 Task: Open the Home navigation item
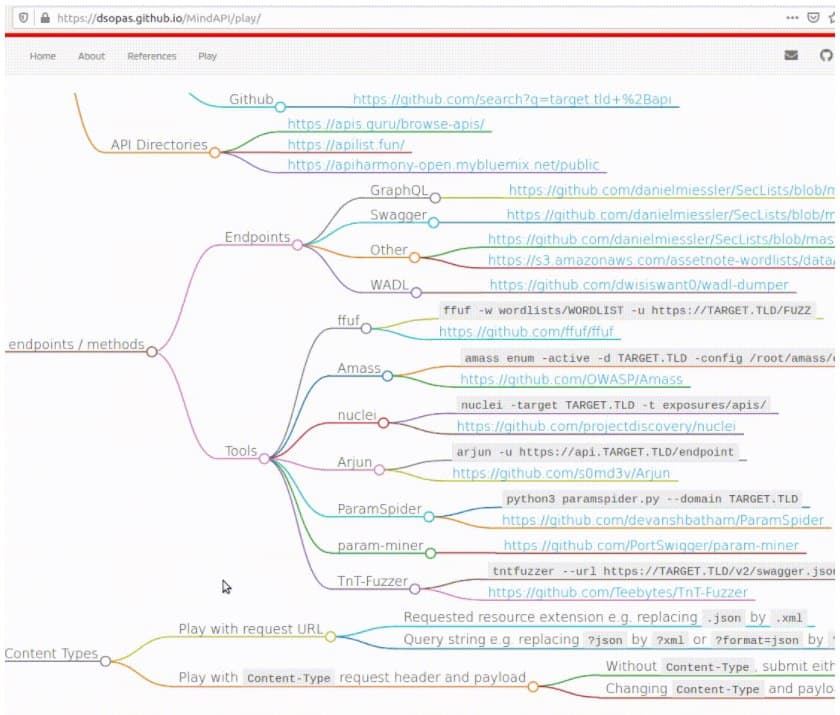tap(43, 56)
